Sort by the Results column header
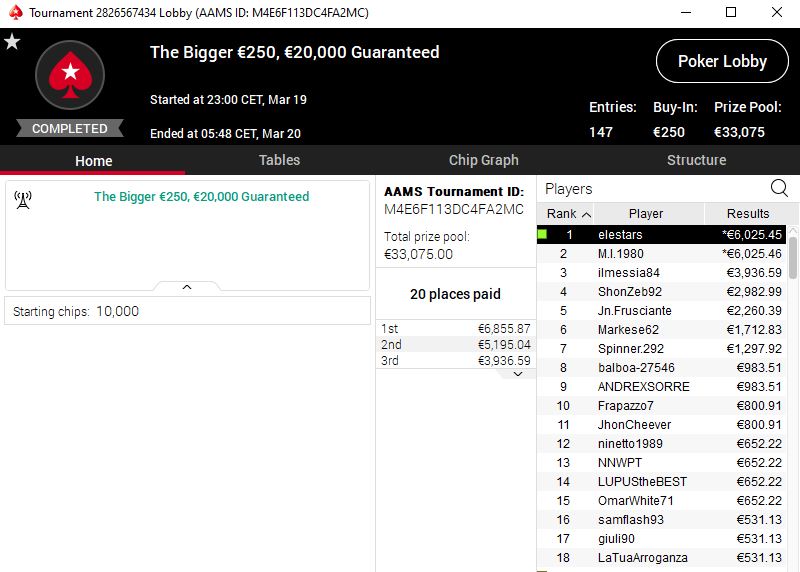This screenshot has width=800, height=572. click(747, 213)
